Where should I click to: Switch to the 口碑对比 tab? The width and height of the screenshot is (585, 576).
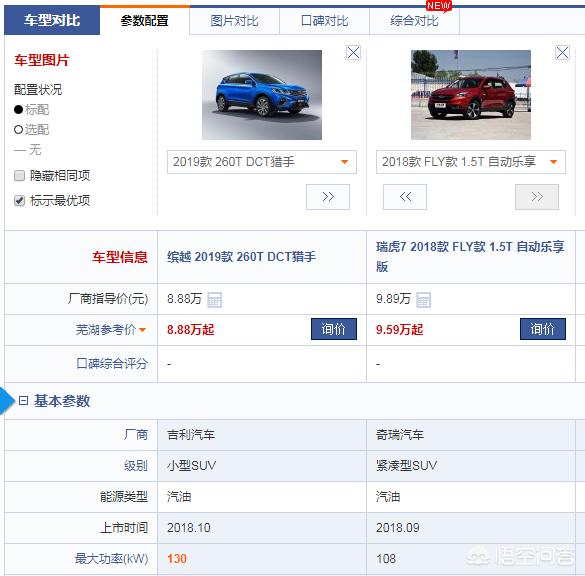coord(325,21)
